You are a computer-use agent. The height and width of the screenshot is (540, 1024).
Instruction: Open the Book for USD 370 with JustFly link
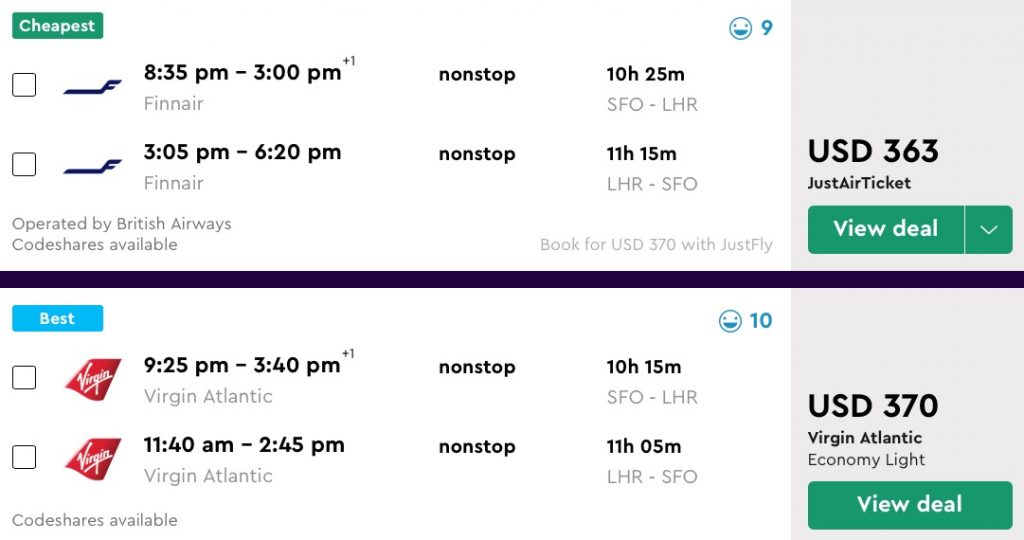[656, 244]
